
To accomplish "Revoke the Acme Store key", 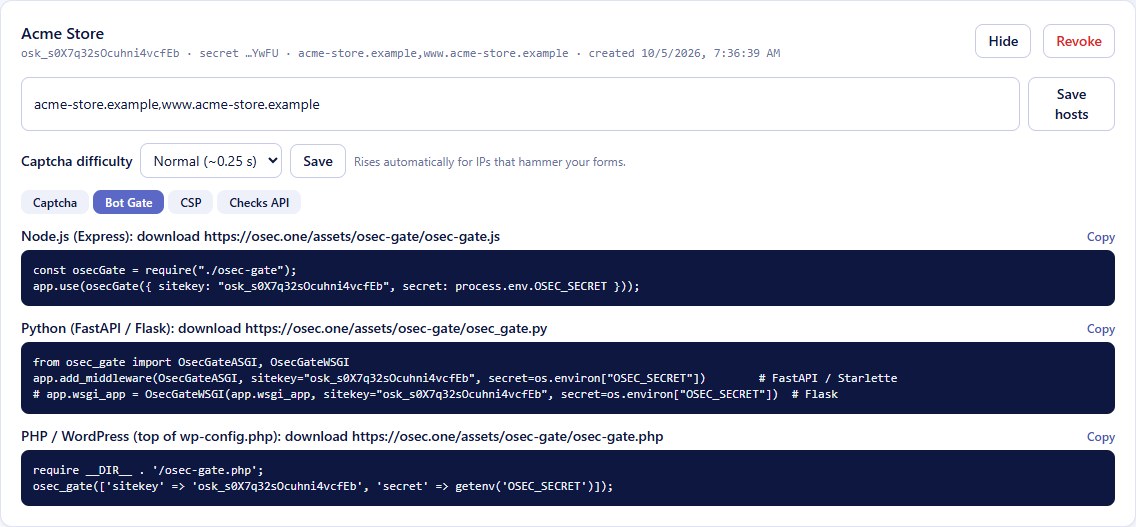I will pos(1079,41).
